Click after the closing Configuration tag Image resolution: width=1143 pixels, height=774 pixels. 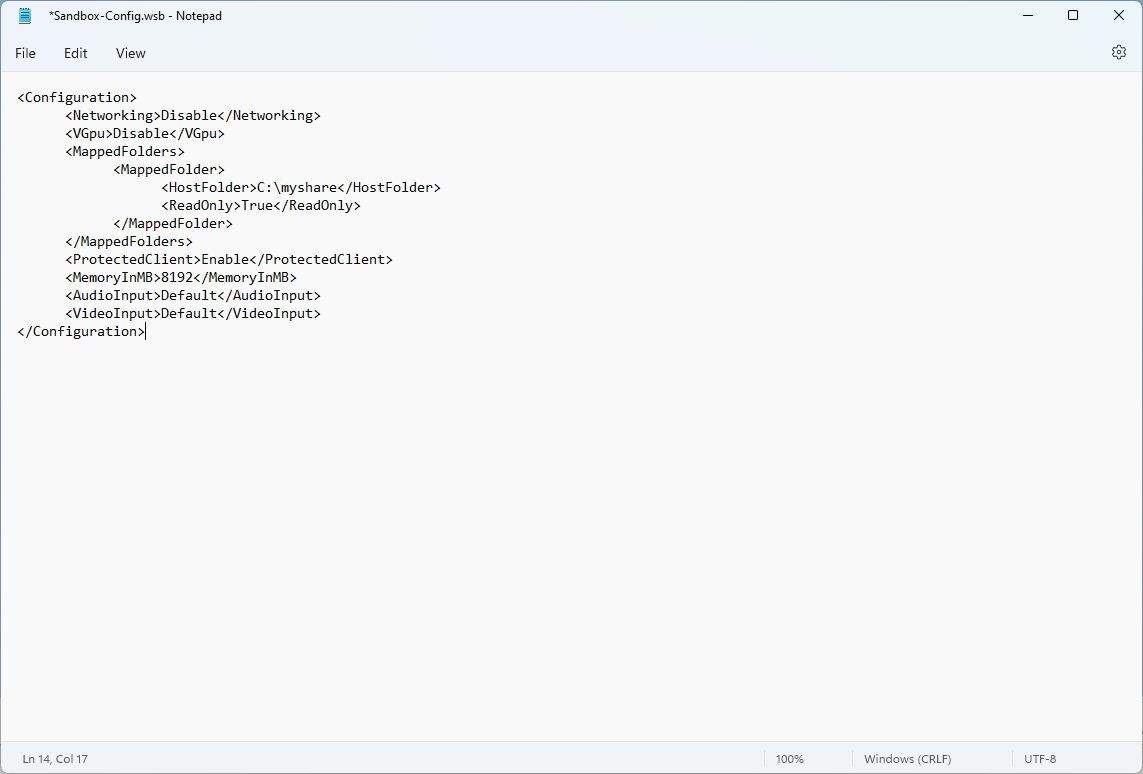coord(147,331)
